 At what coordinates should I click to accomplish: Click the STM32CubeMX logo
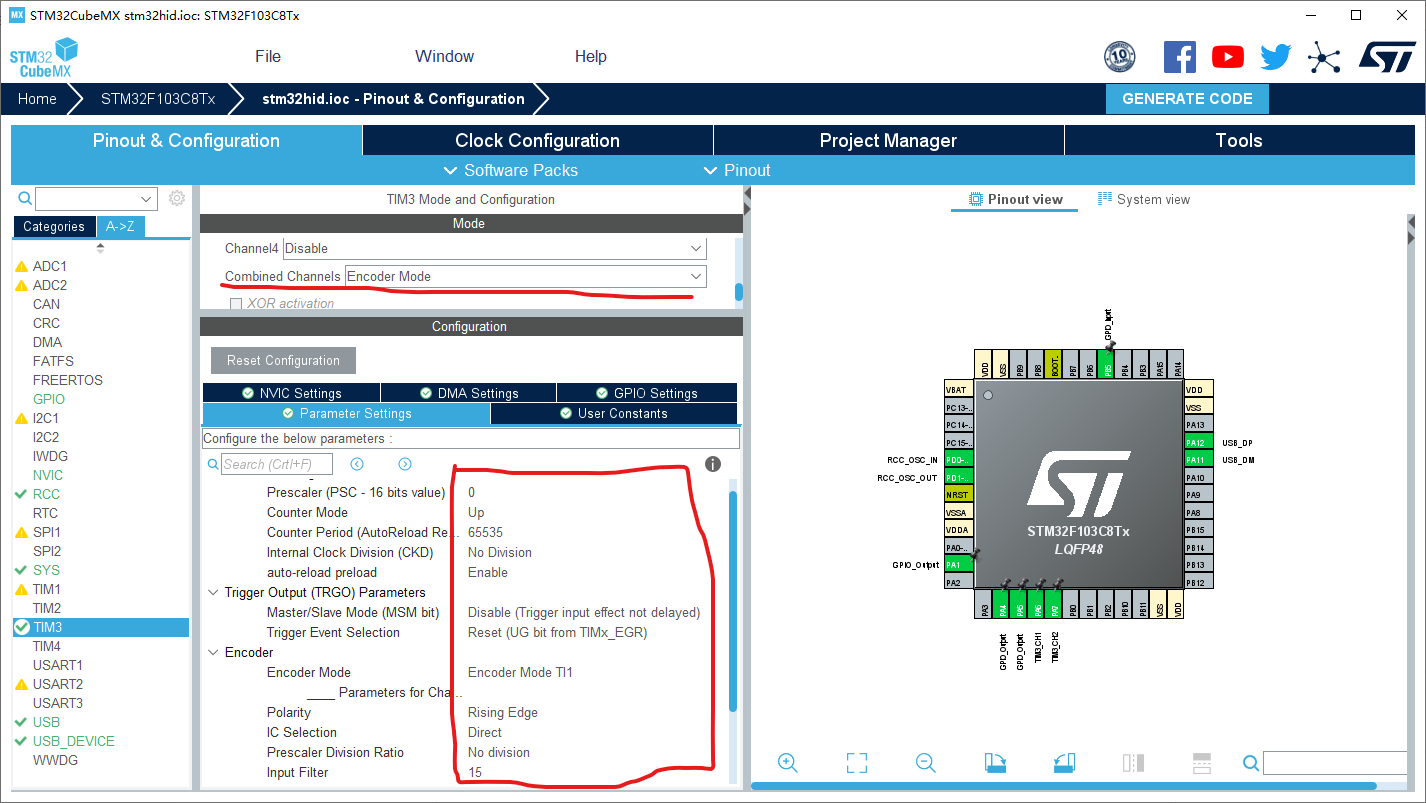[44, 58]
